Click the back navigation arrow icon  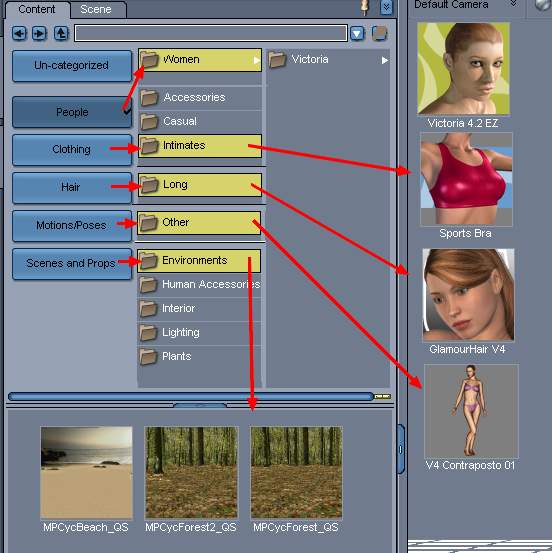[x=19, y=34]
